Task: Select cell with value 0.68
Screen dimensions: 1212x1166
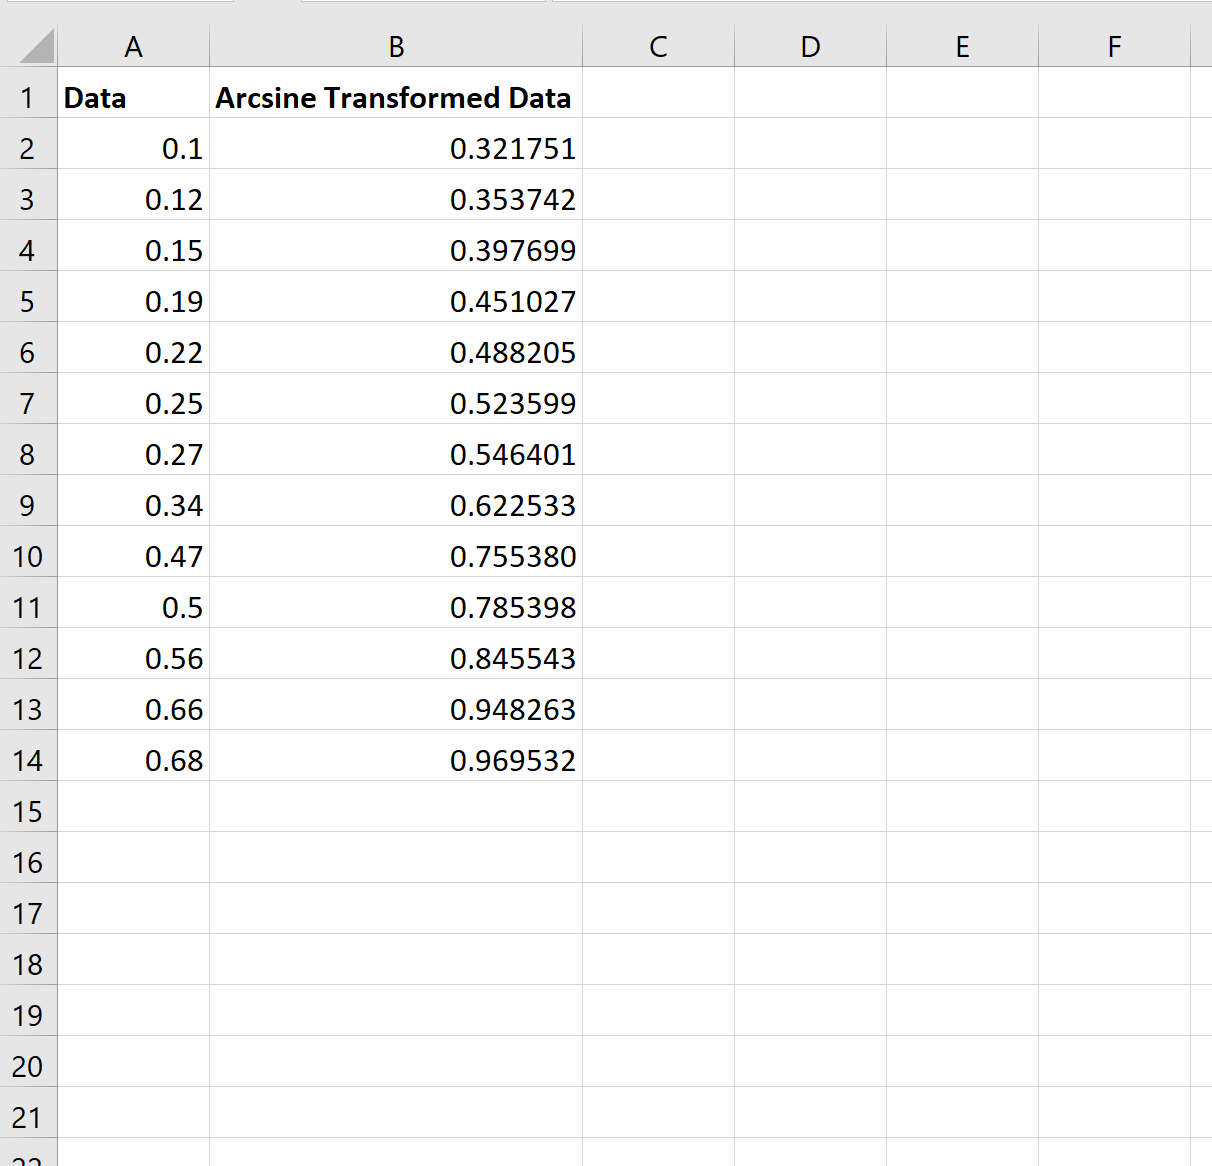Action: click(x=133, y=760)
